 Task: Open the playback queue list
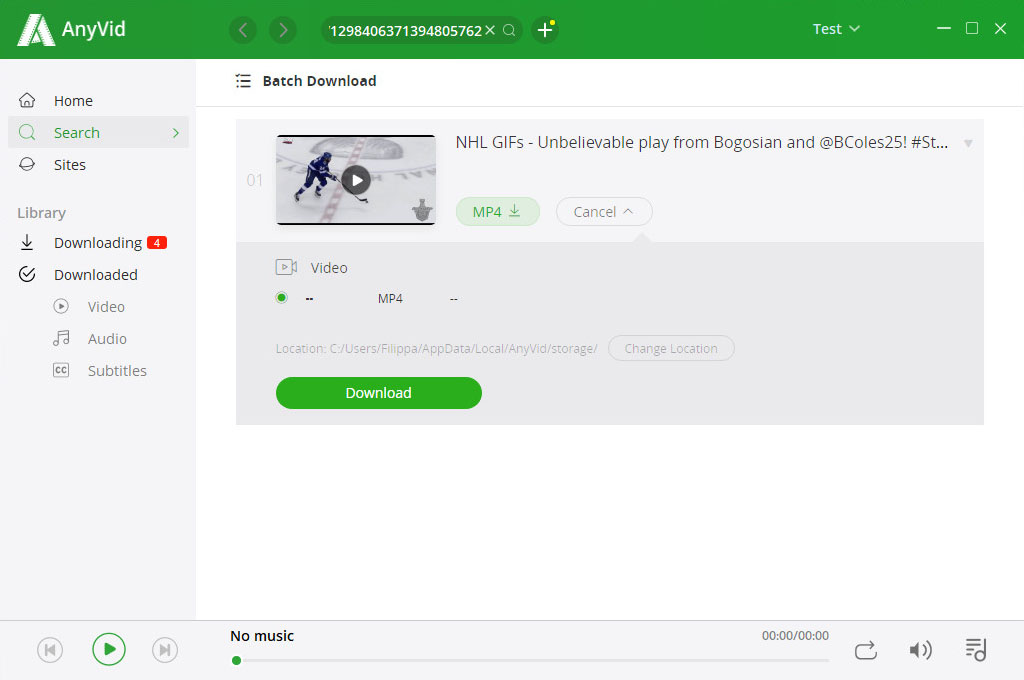[975, 649]
